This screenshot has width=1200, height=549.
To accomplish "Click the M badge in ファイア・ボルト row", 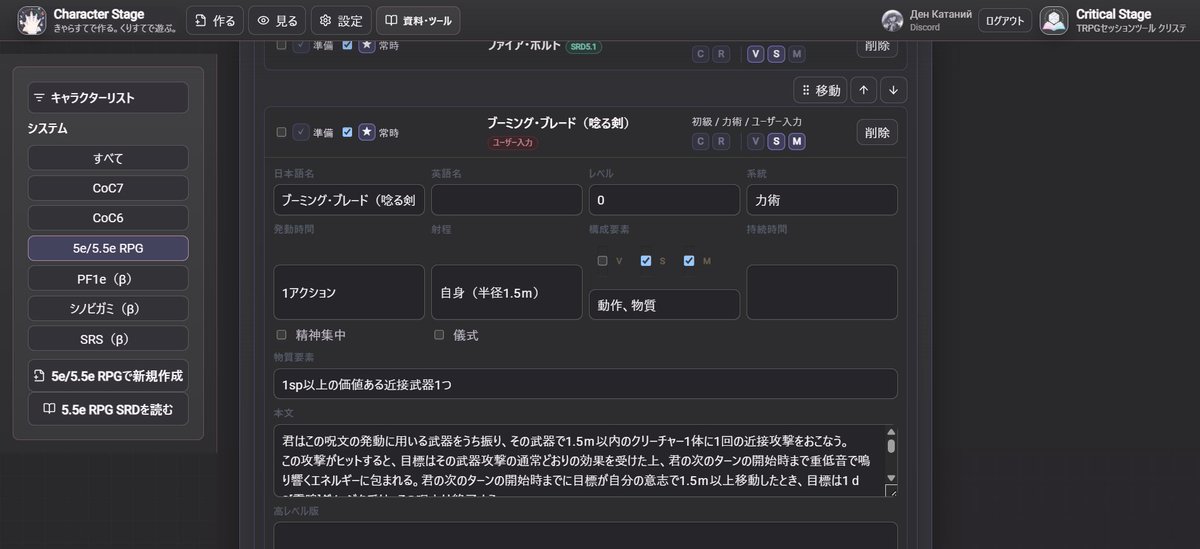I will click(x=796, y=54).
